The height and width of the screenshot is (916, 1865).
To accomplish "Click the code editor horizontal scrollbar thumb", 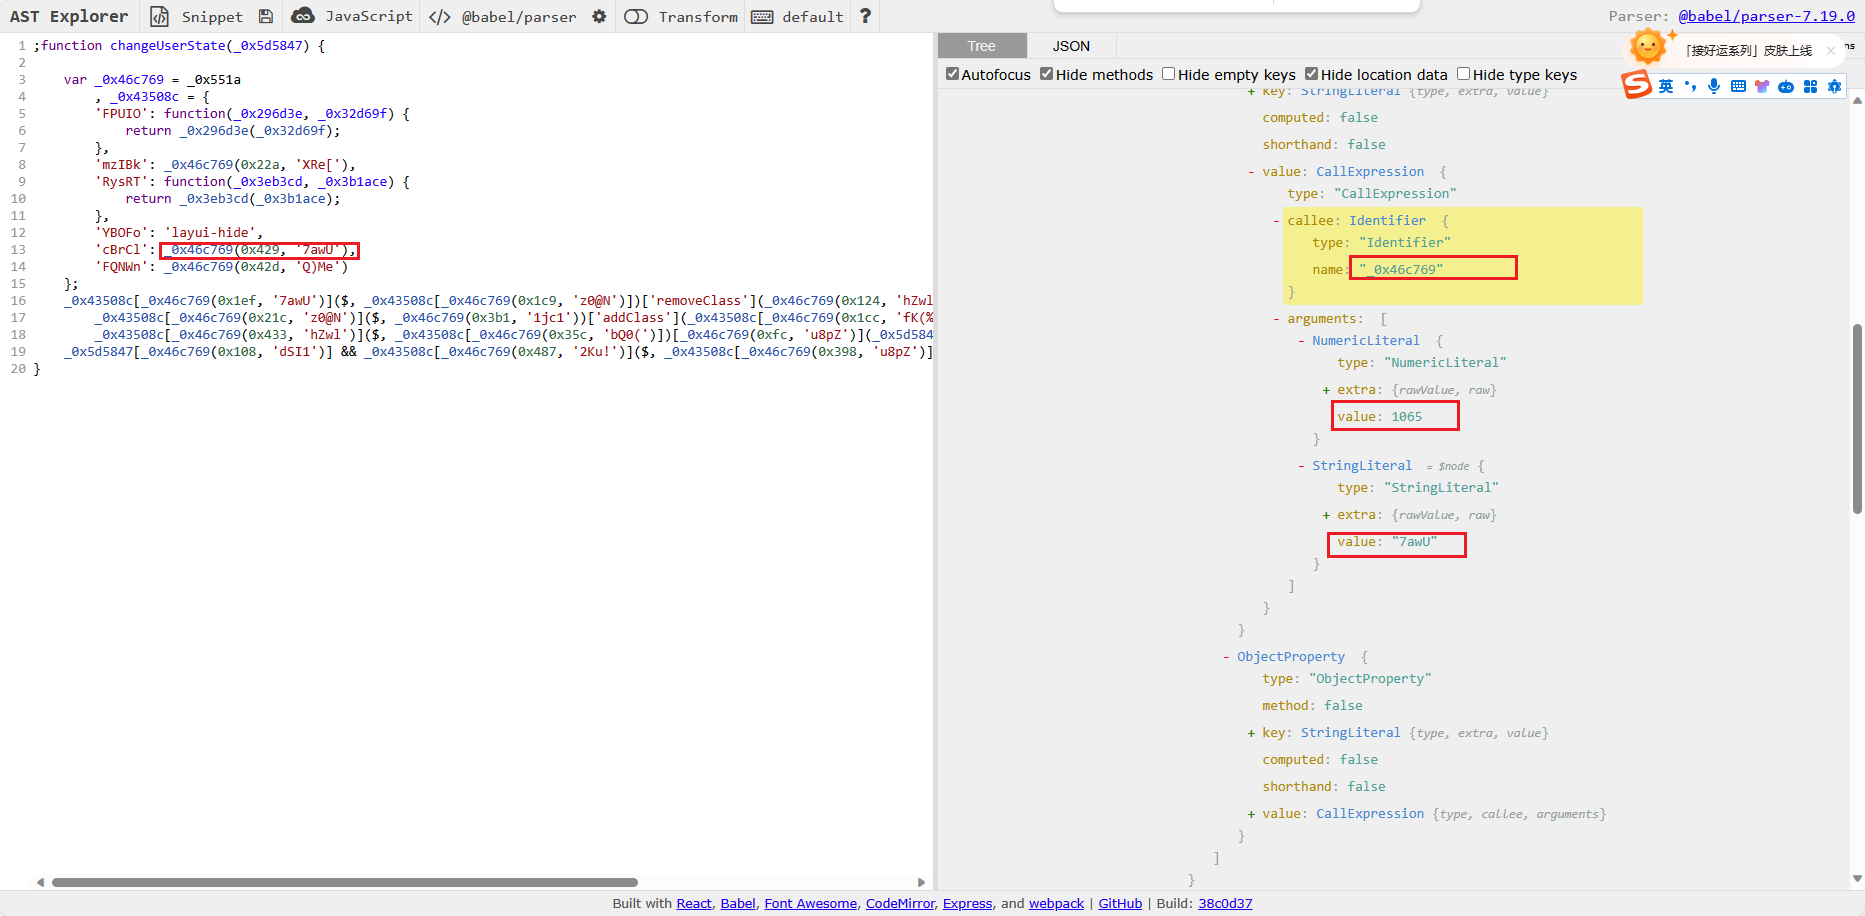I will point(345,882).
